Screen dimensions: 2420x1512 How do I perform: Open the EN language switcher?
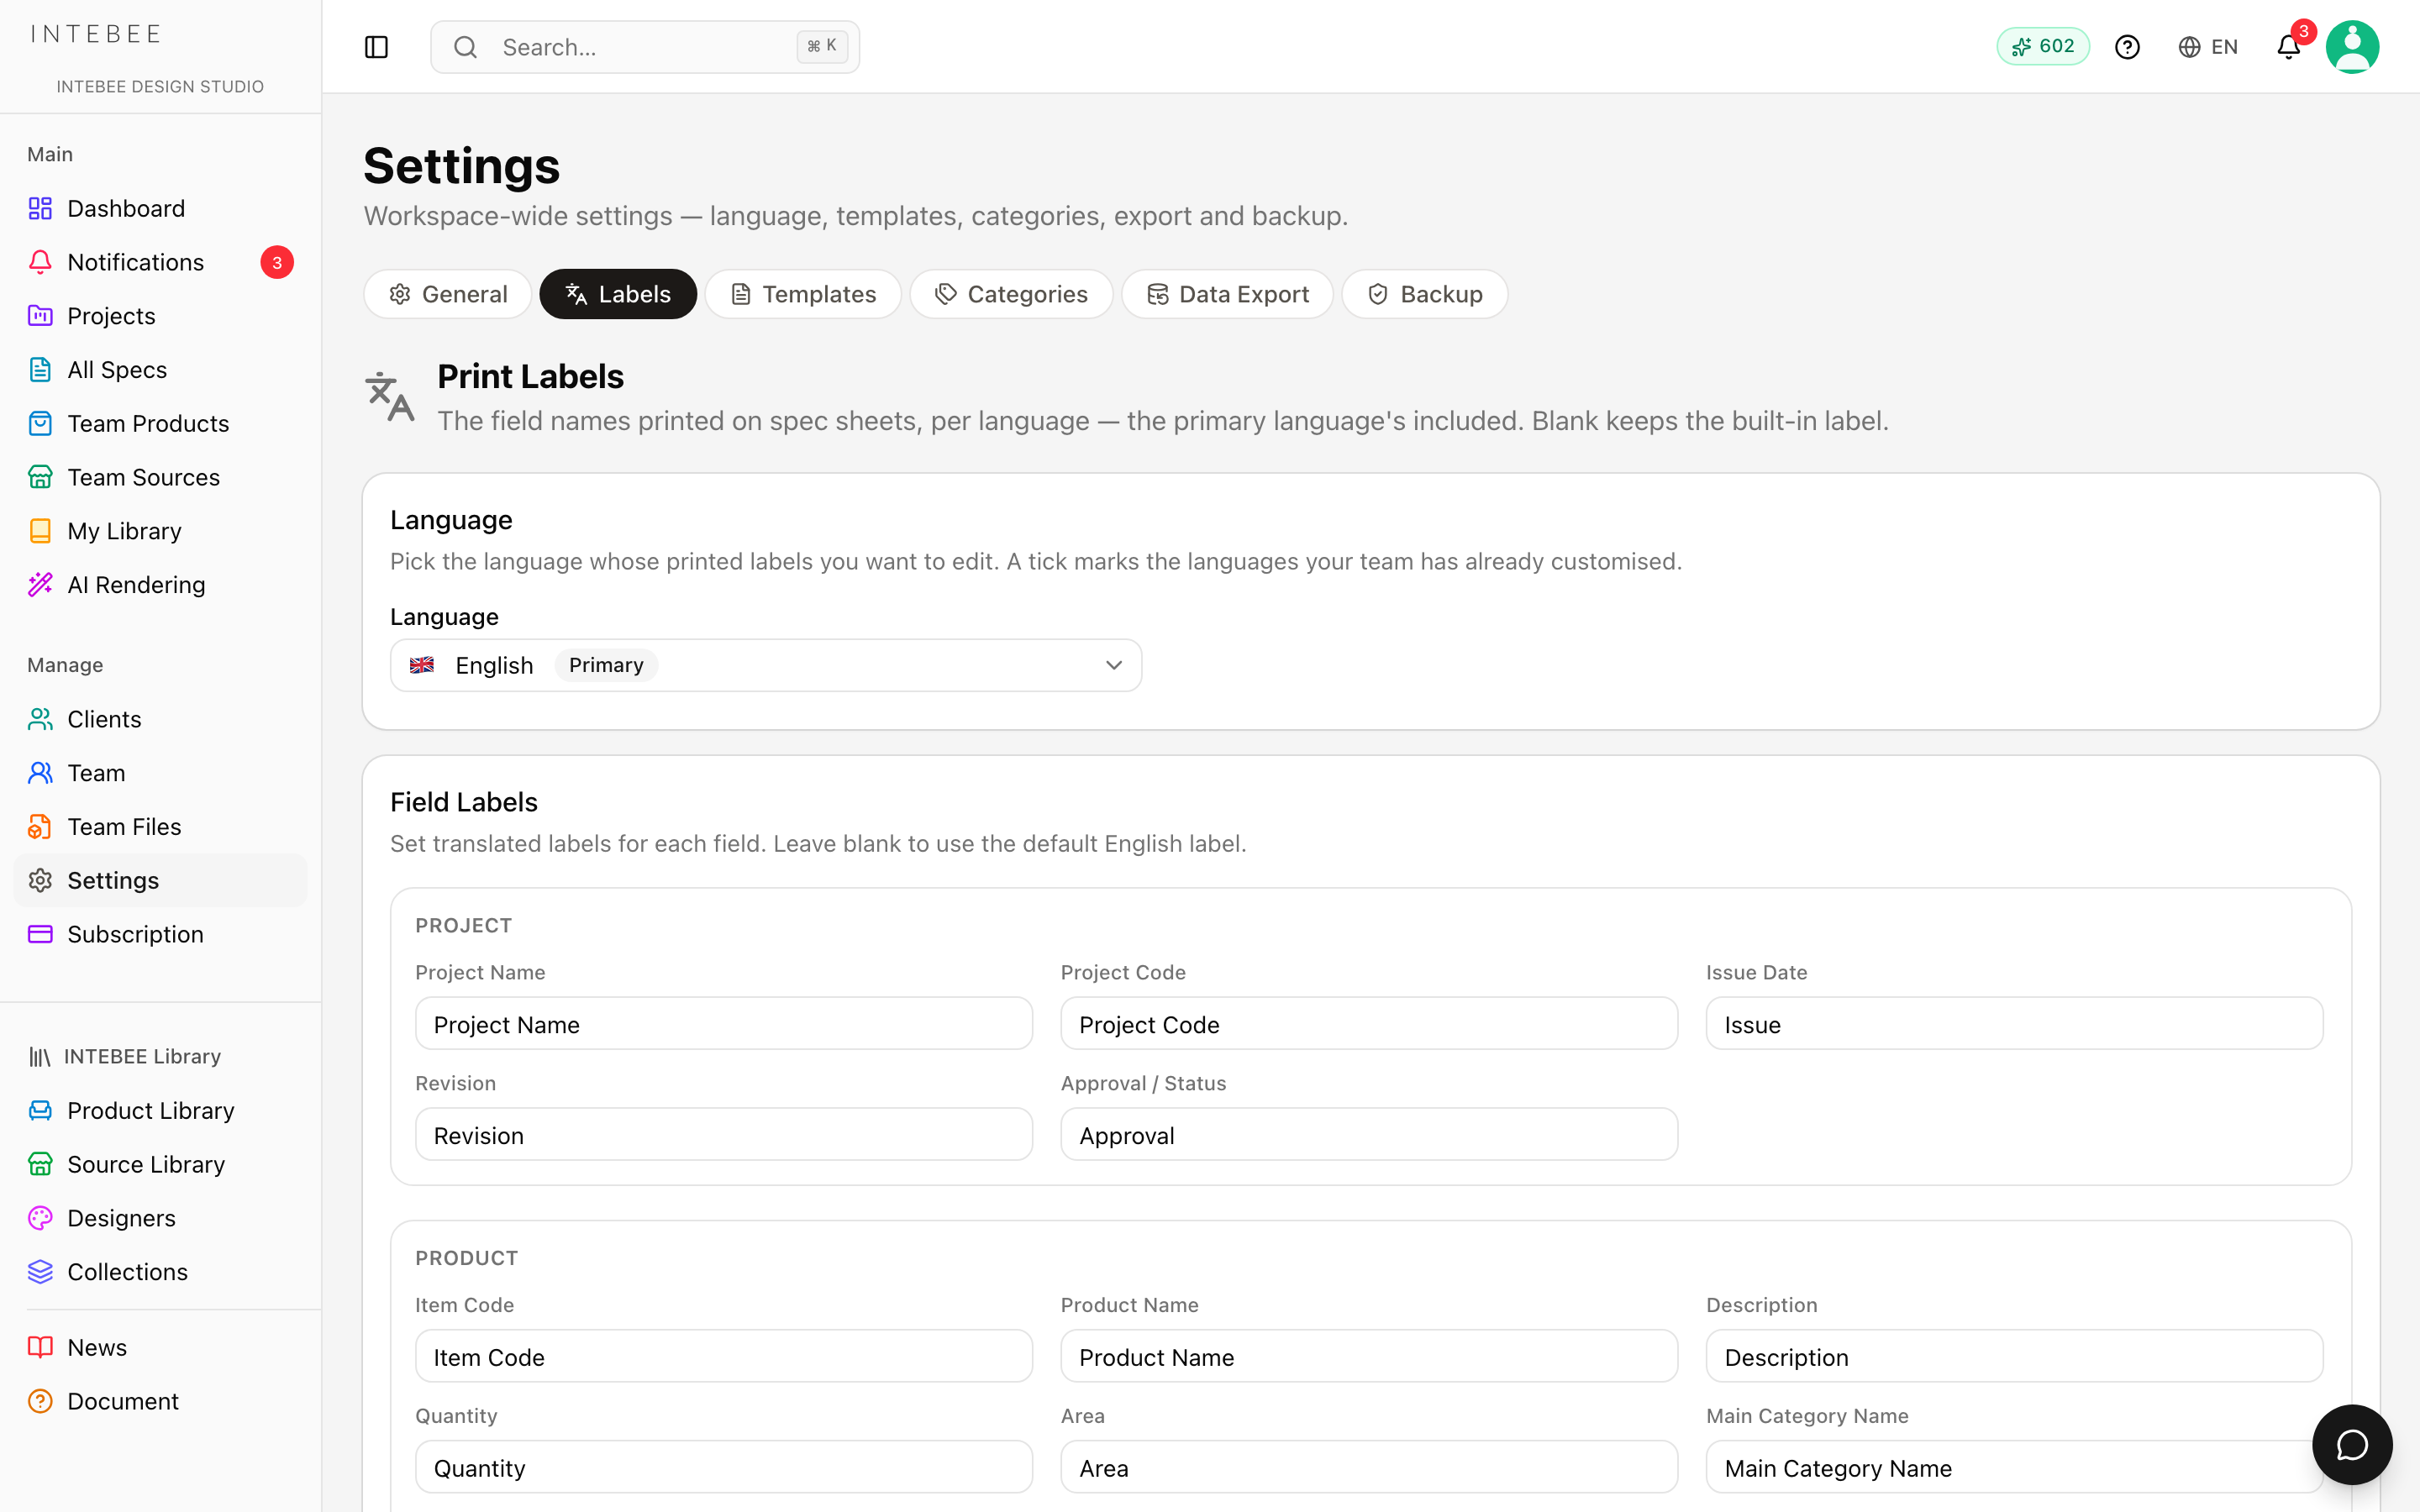point(2208,47)
